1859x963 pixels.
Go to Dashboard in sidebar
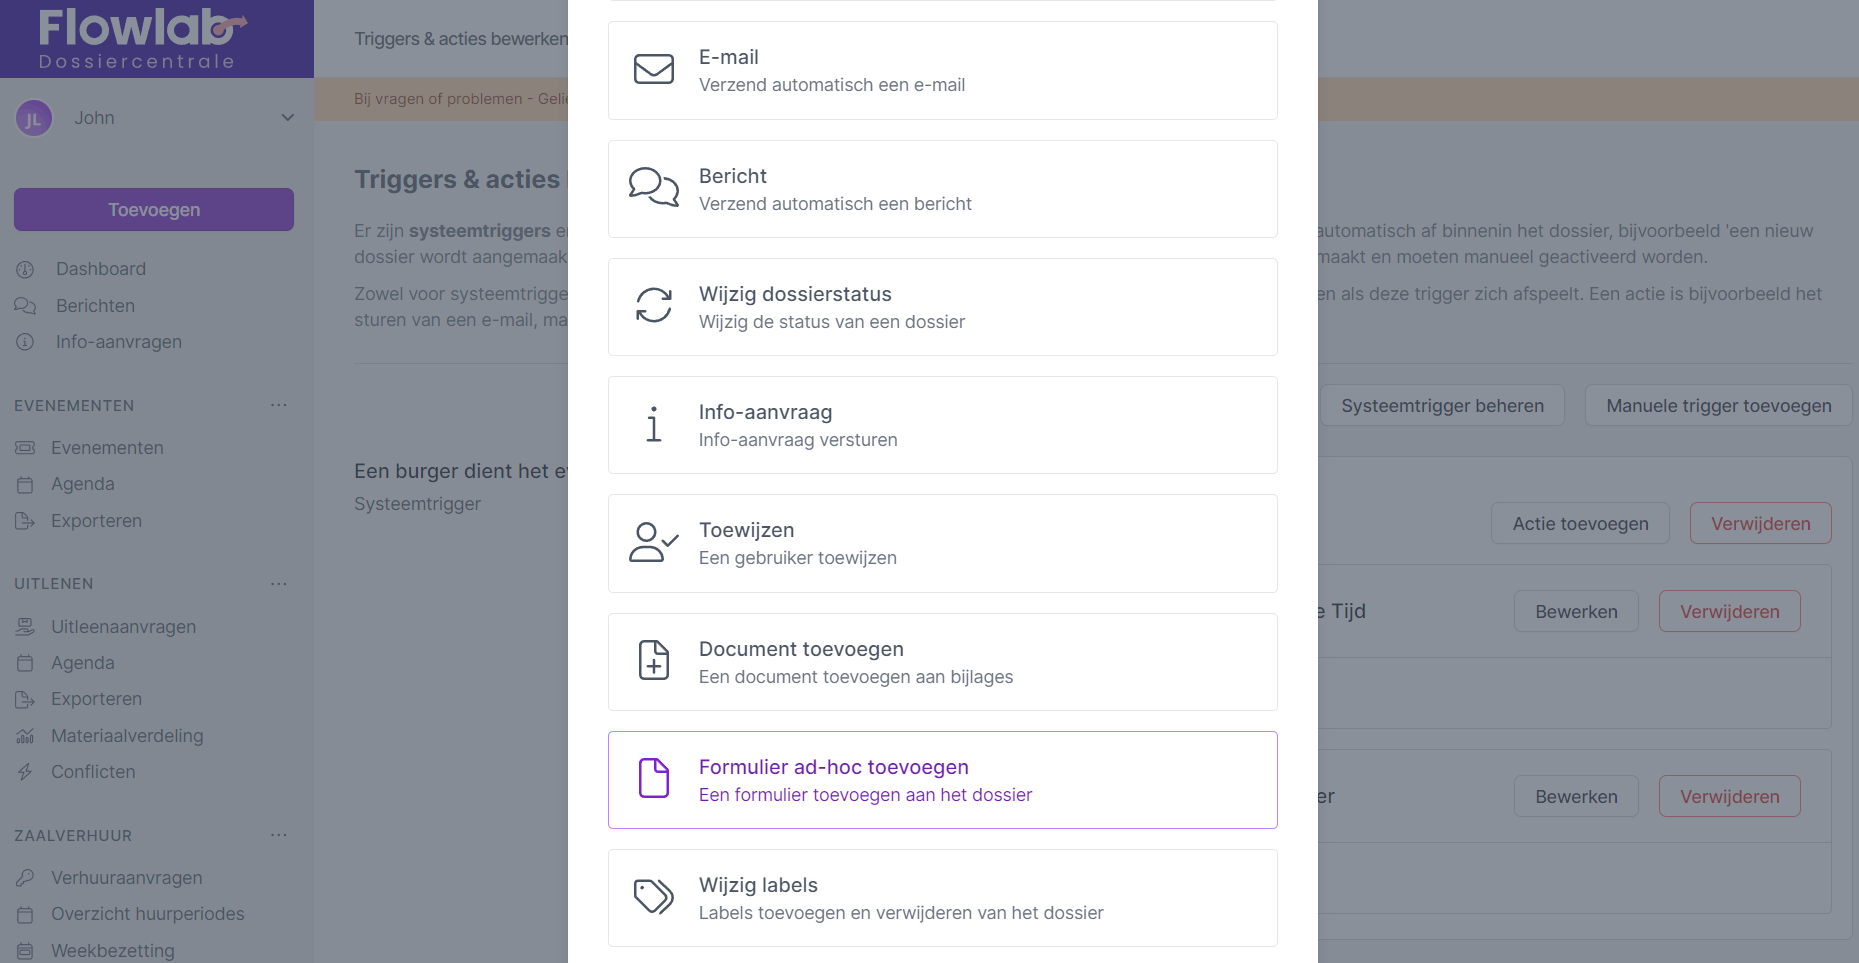point(101,269)
